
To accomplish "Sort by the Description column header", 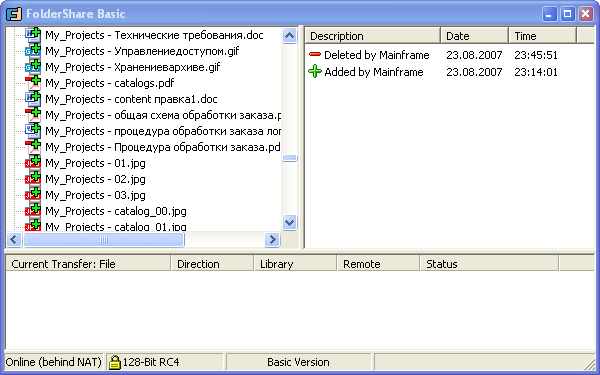I will pyautogui.click(x=373, y=36).
